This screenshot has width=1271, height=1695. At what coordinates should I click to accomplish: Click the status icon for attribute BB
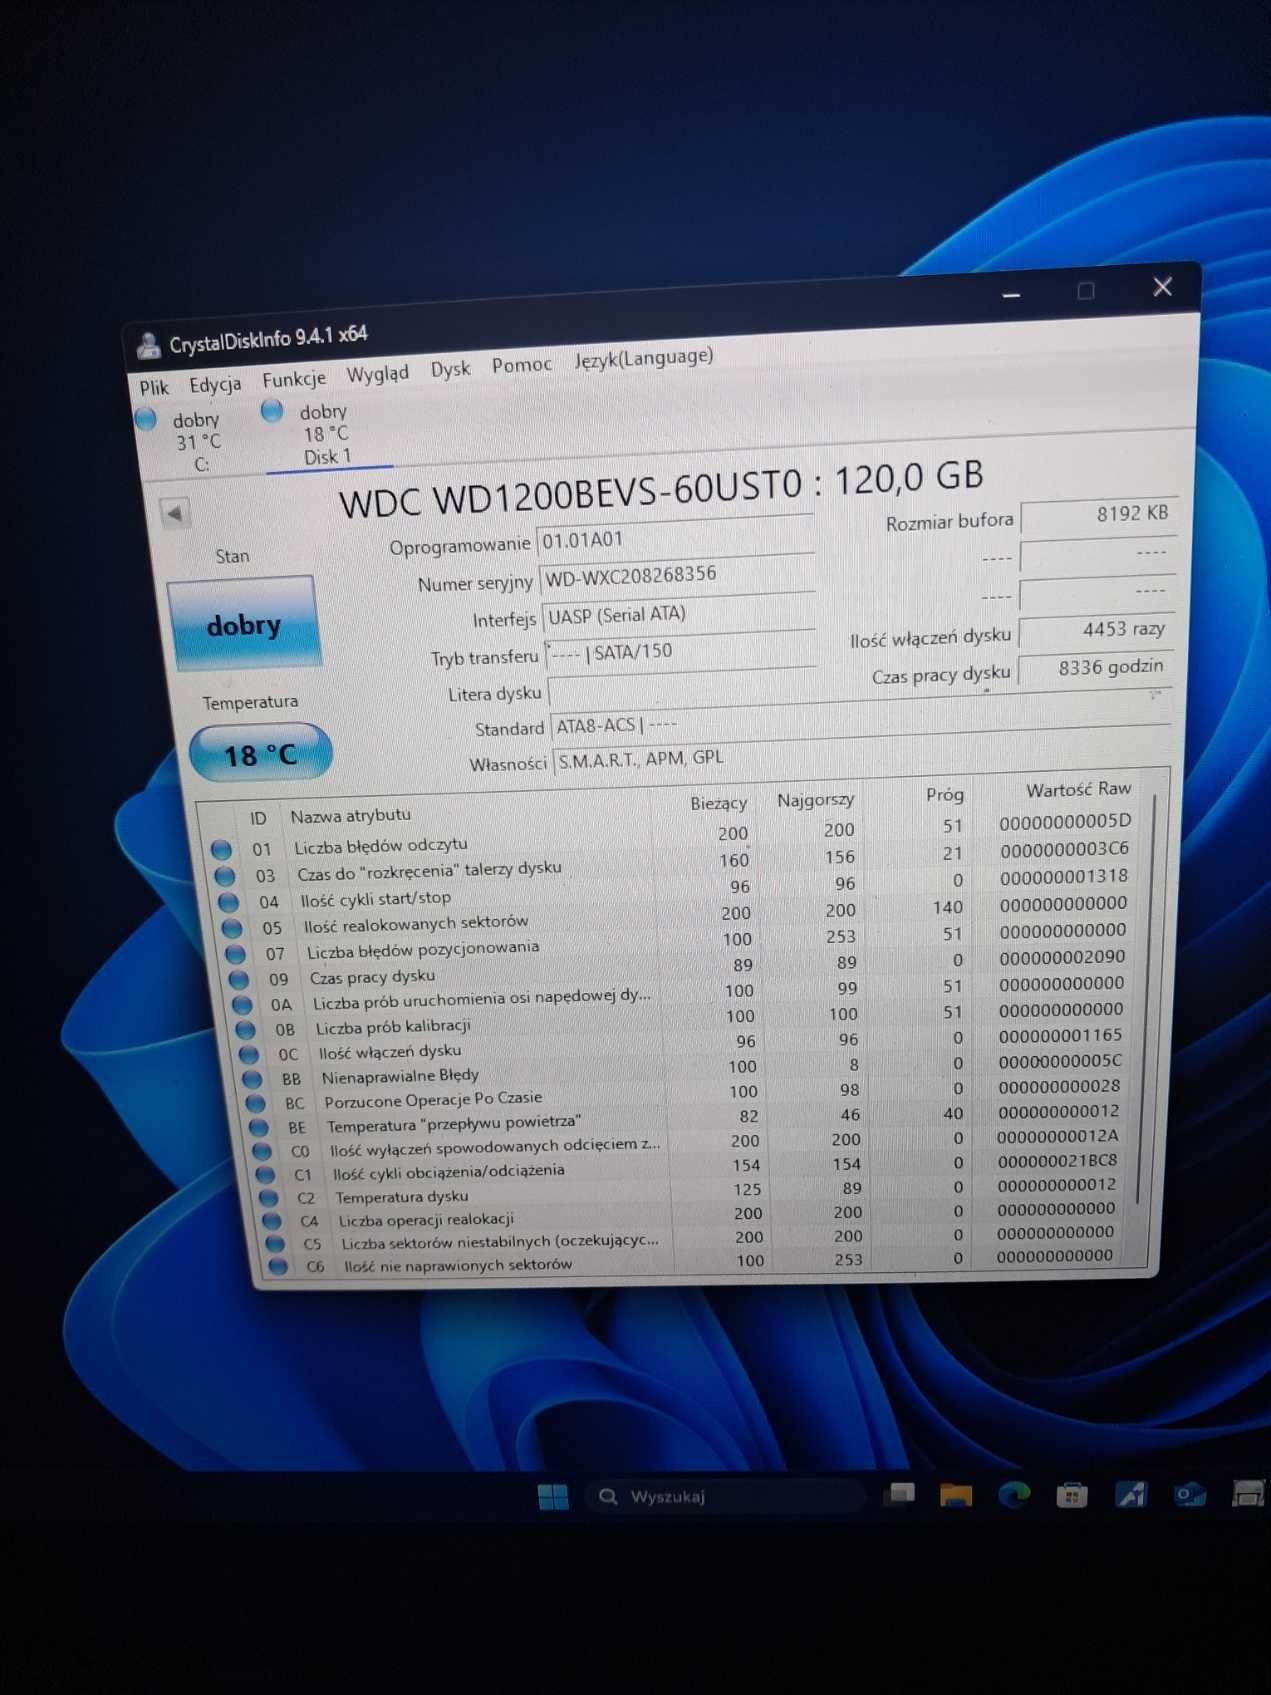click(x=252, y=1079)
